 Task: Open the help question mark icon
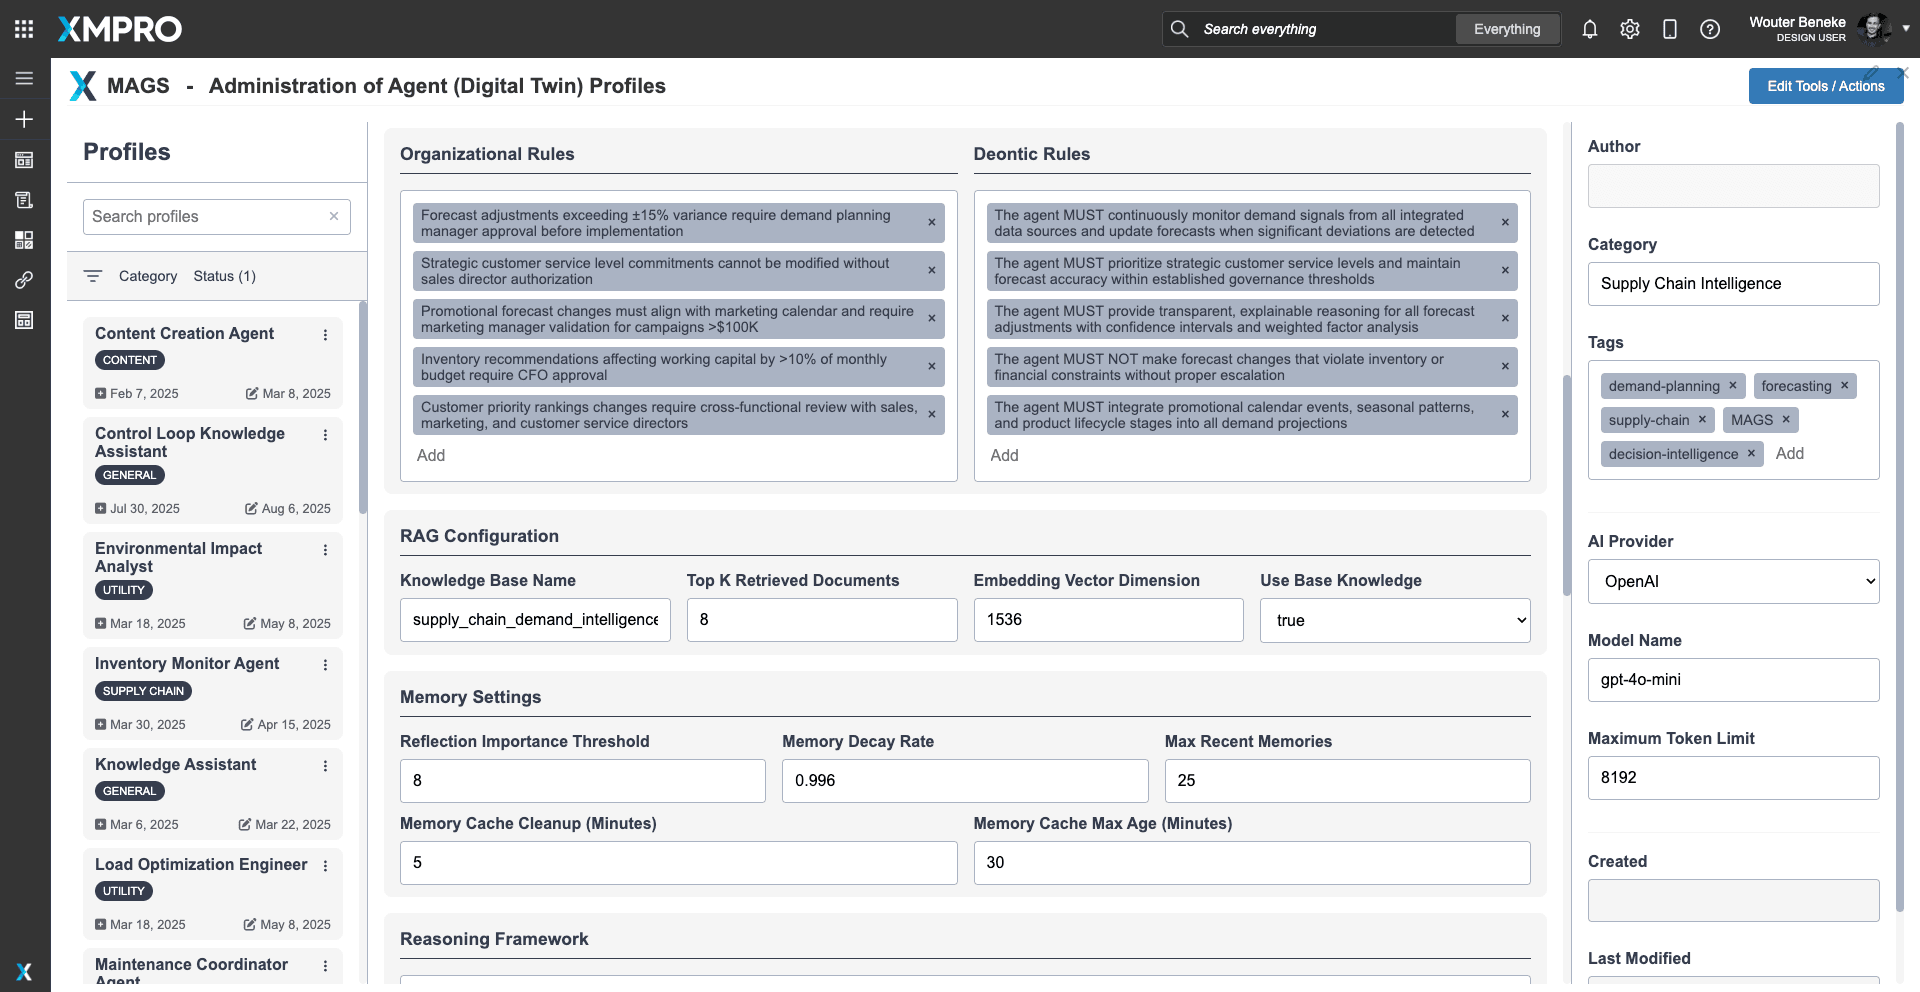(x=1709, y=29)
